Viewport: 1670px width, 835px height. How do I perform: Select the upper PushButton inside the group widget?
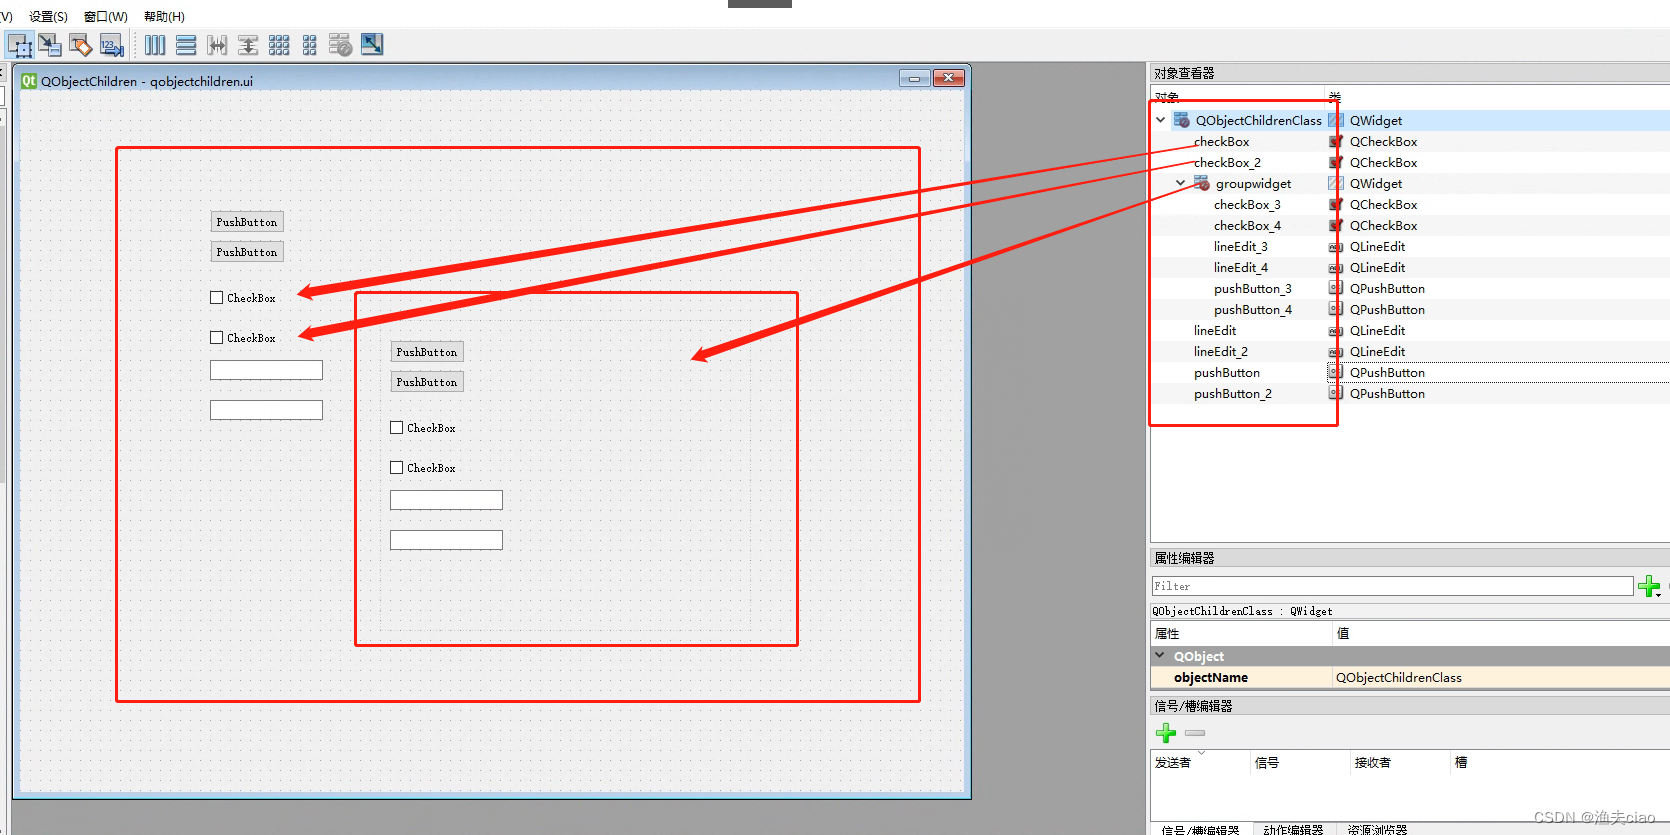click(427, 352)
